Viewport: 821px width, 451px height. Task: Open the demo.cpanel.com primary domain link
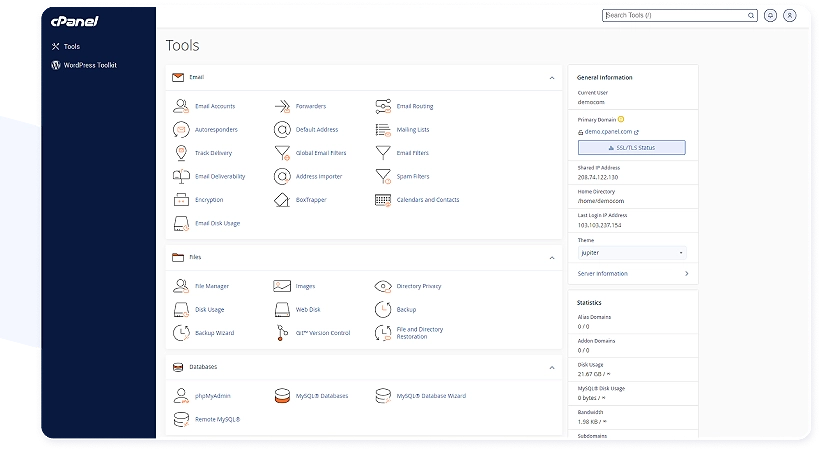tap(608, 132)
